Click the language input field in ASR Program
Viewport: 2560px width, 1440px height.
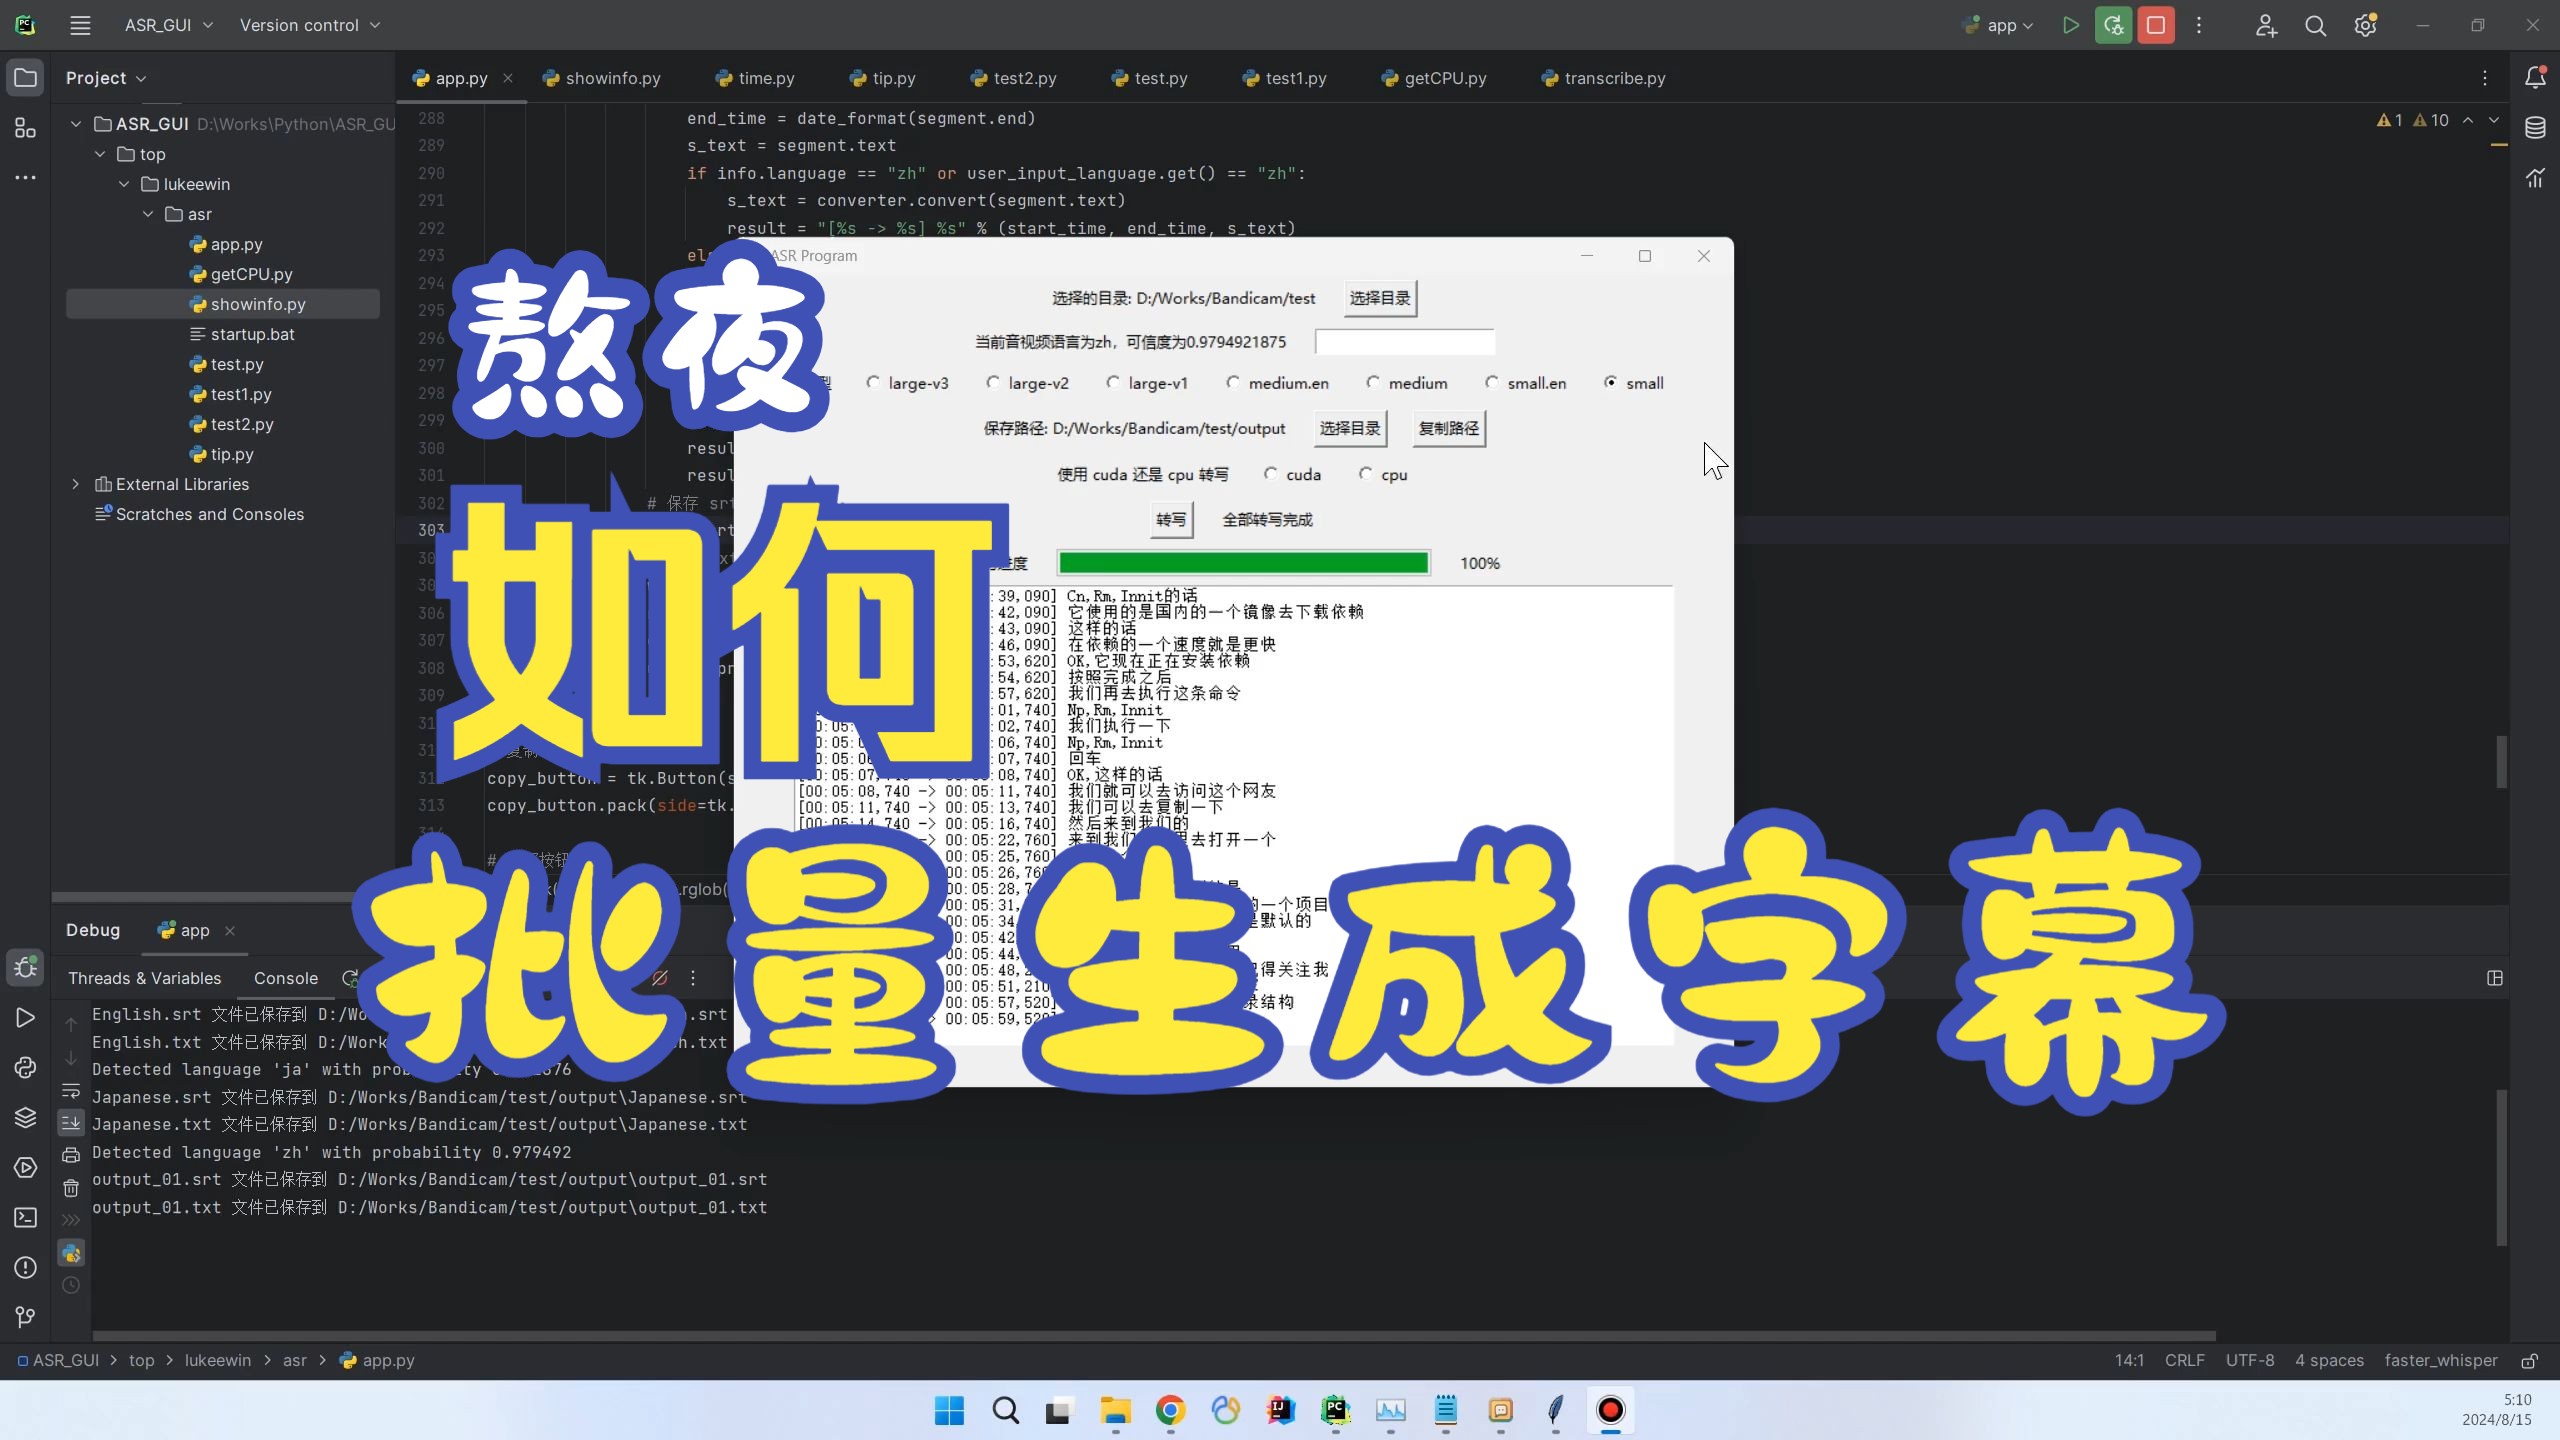(x=1404, y=342)
